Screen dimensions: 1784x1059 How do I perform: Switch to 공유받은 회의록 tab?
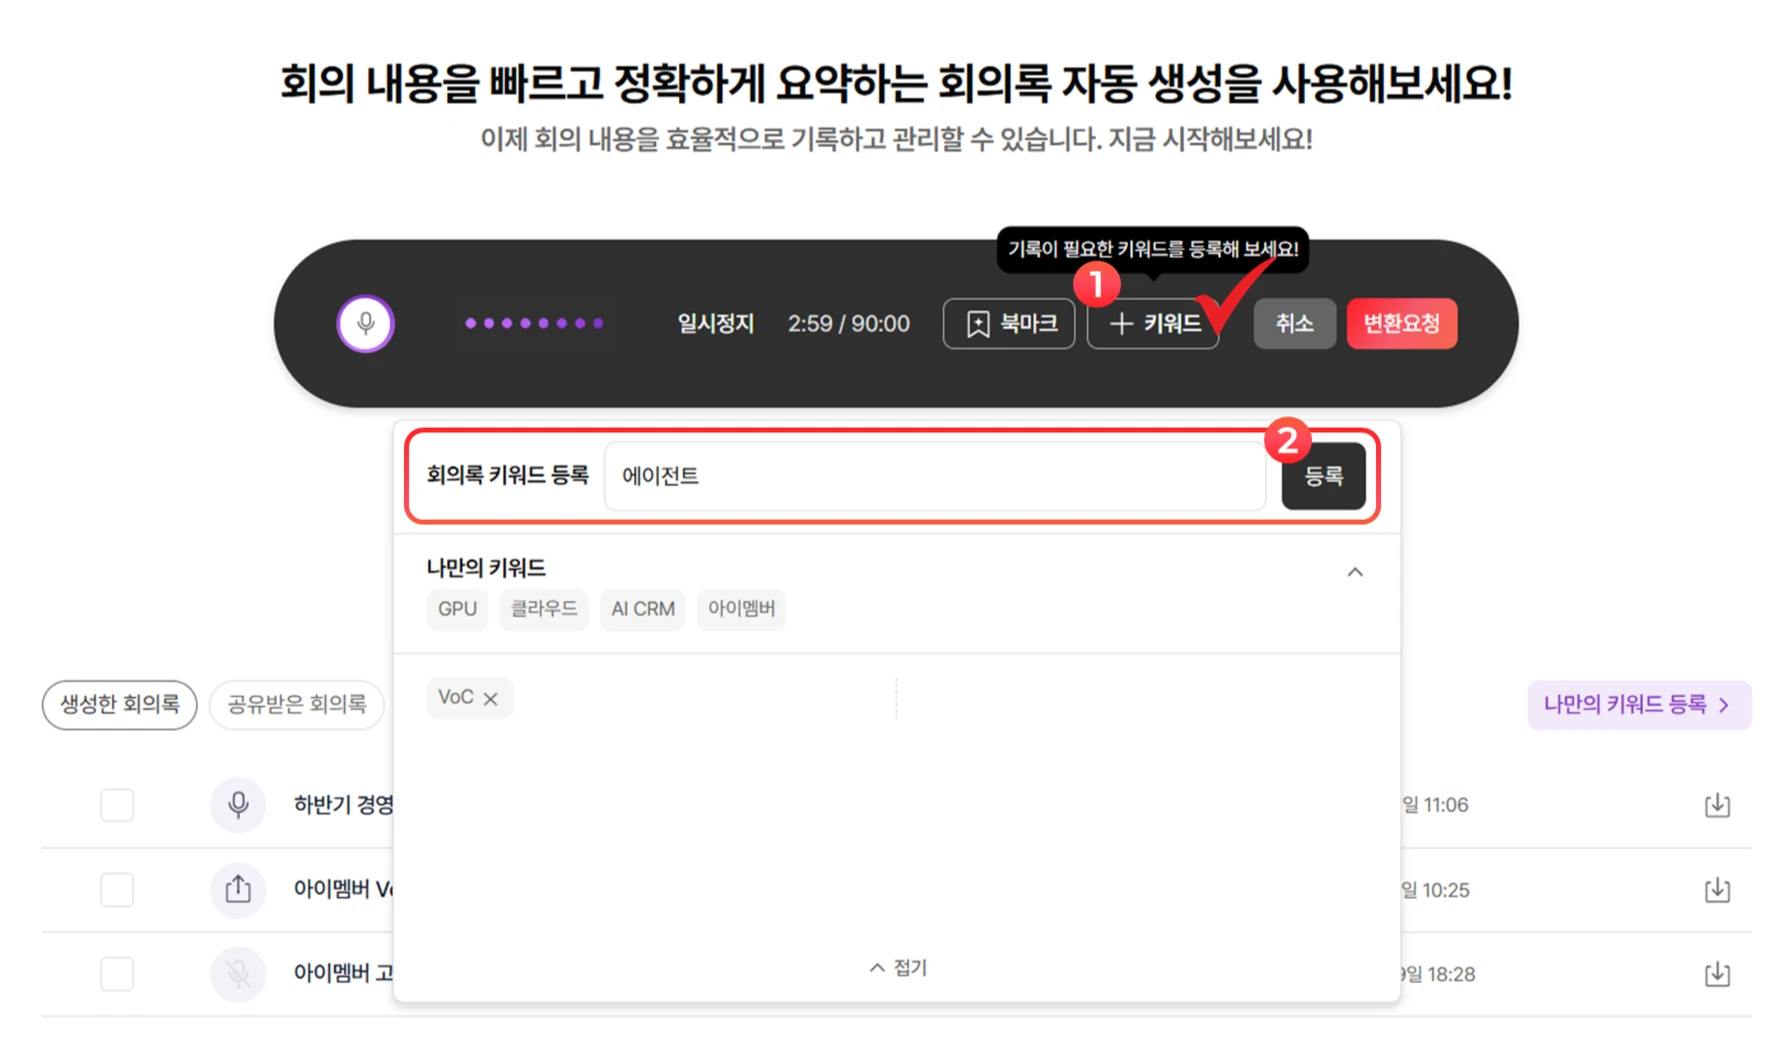(x=297, y=704)
